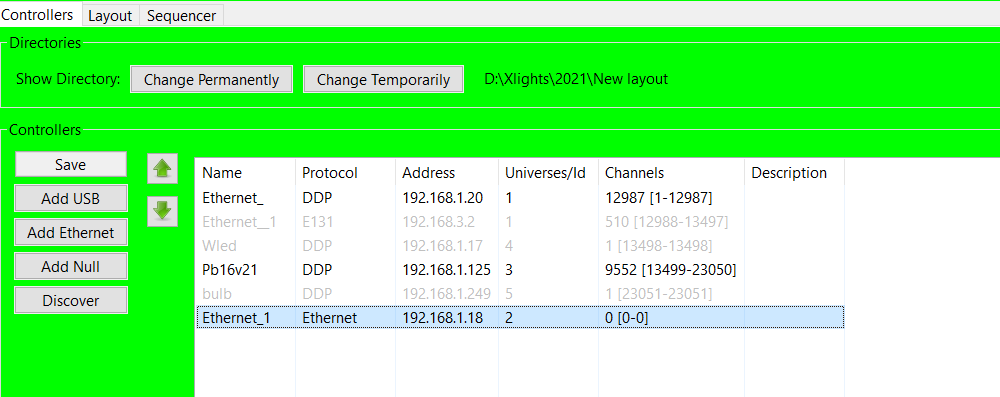Select the bulb controller row
This screenshot has height=397, width=1000.
pos(520,294)
